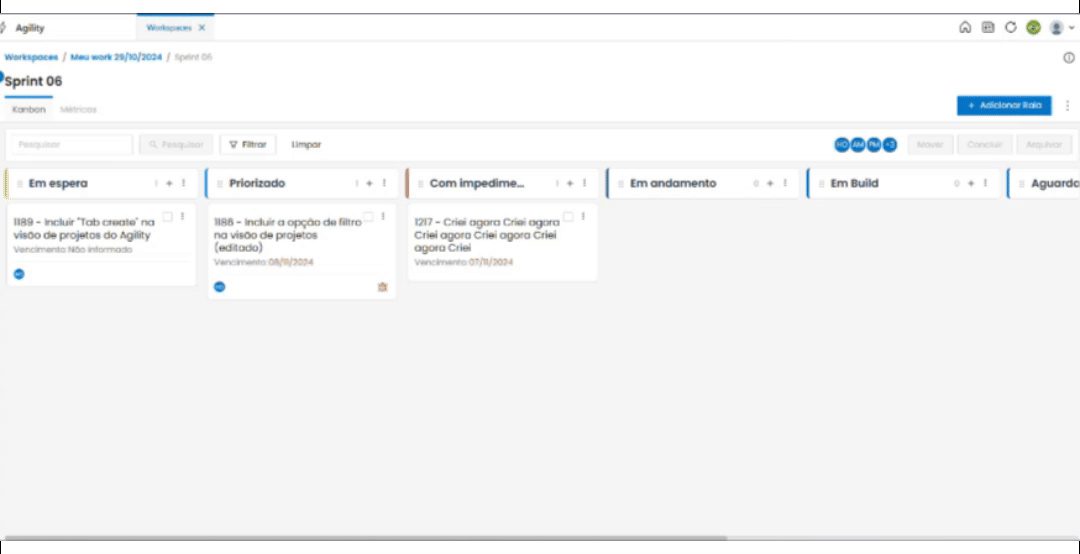This screenshot has width=1080, height=554.
Task: Check the checkbox on card 1189
Action: click(x=167, y=216)
